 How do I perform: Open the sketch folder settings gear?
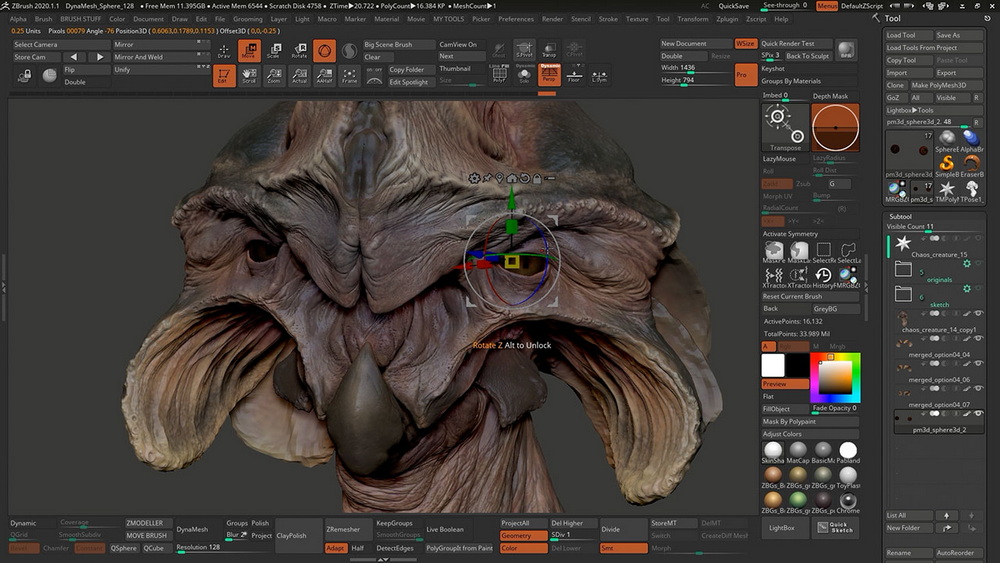tap(967, 289)
